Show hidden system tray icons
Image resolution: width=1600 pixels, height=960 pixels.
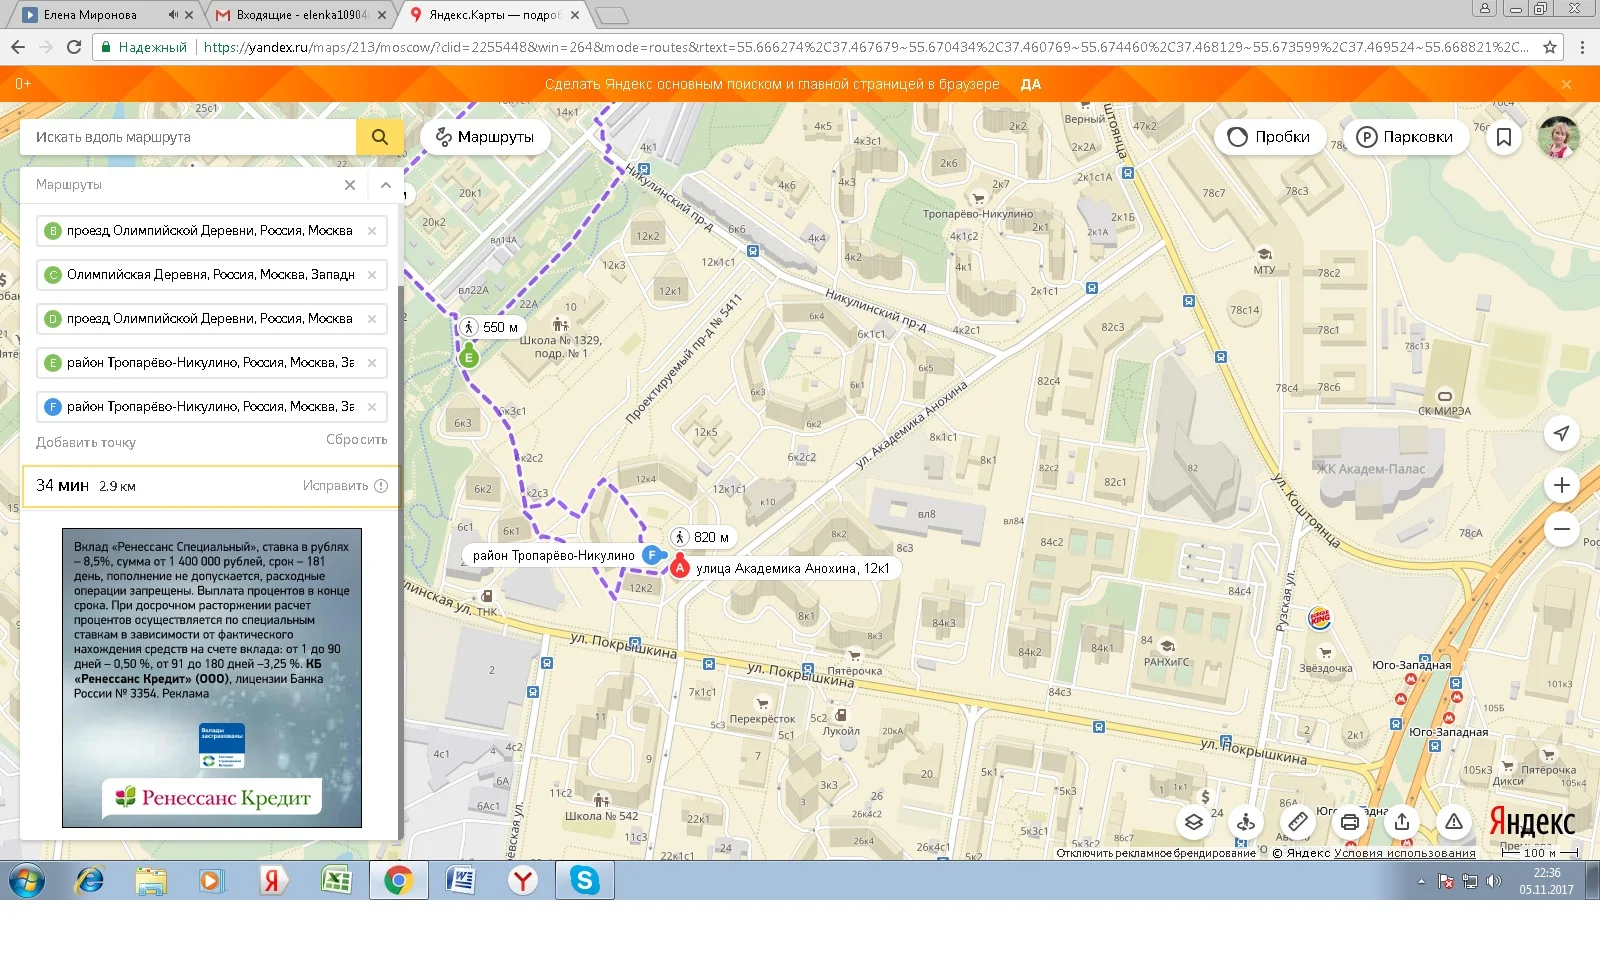tap(1421, 881)
